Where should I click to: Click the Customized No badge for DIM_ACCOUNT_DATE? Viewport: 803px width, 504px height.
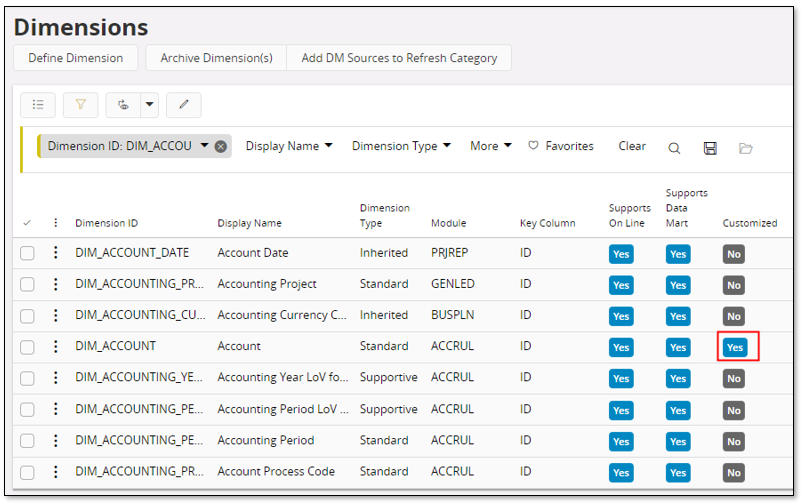734,254
